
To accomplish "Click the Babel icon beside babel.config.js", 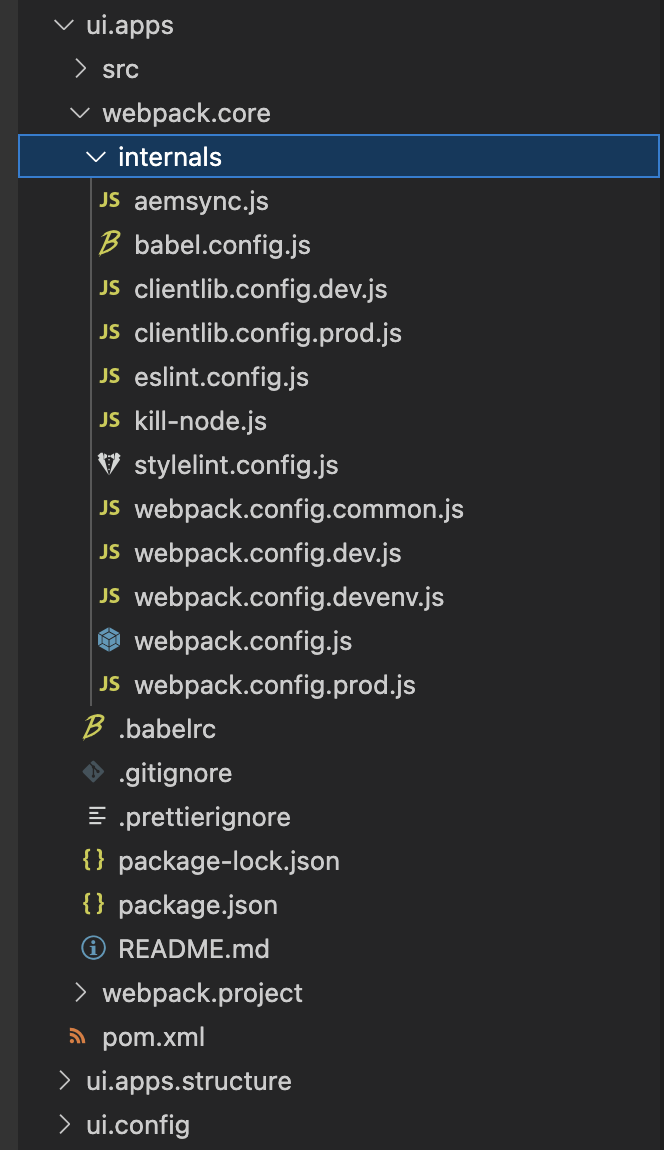I will coord(109,244).
